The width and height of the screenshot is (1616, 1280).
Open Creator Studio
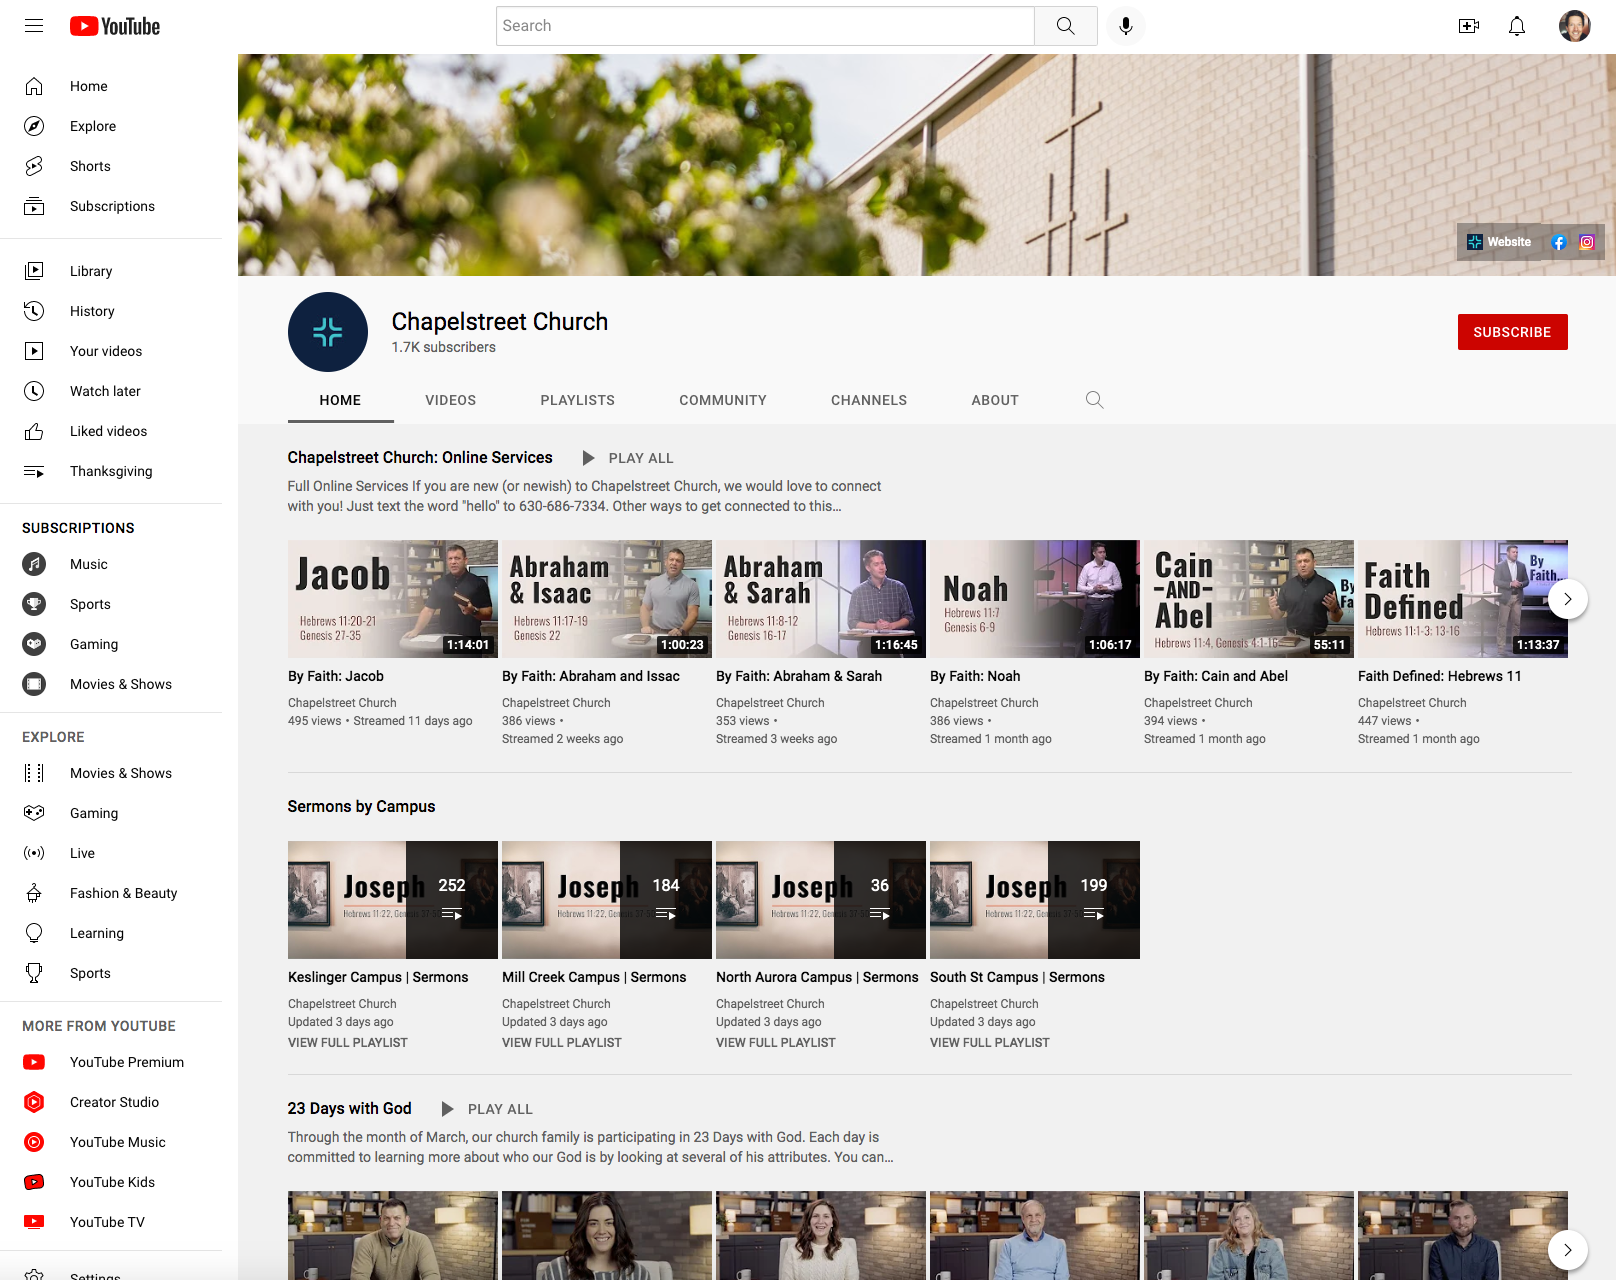(111, 1102)
